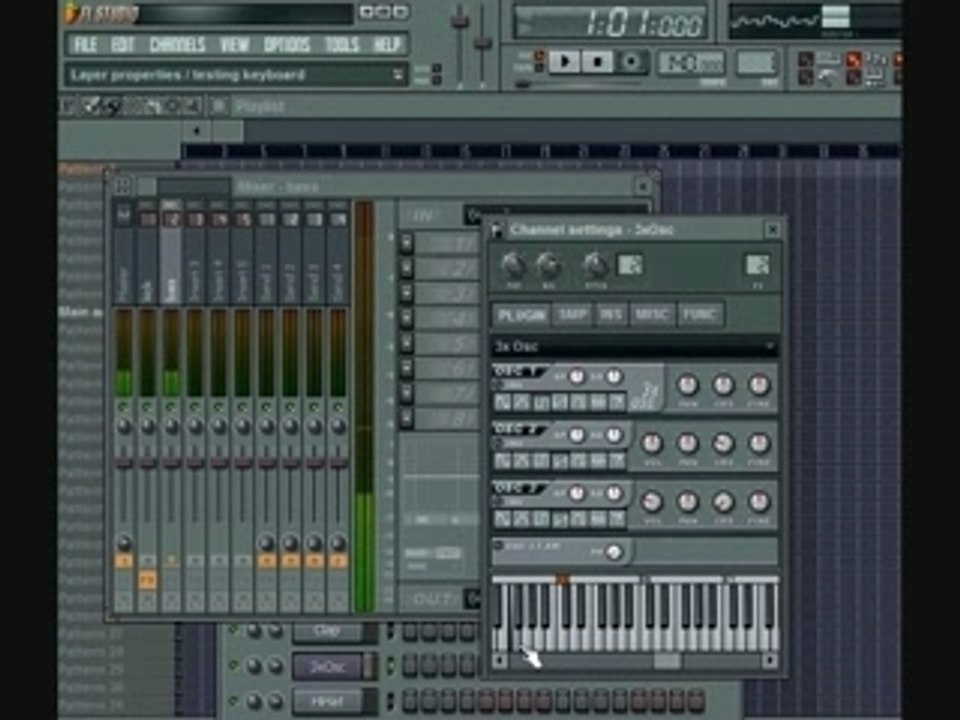Click the Master track fader handle in Mixer

pos(124,463)
